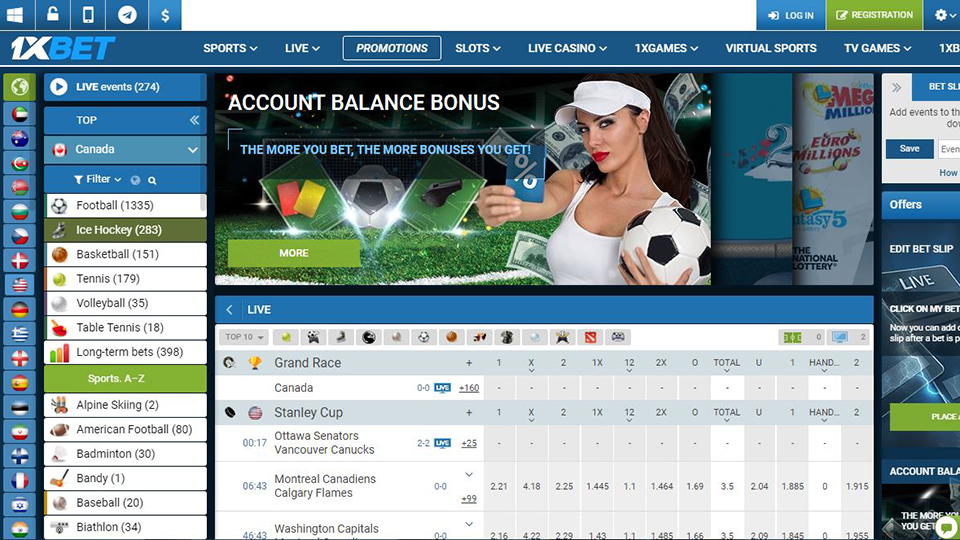Select Volleyball (35)
This screenshot has width=960, height=540.
tap(125, 303)
